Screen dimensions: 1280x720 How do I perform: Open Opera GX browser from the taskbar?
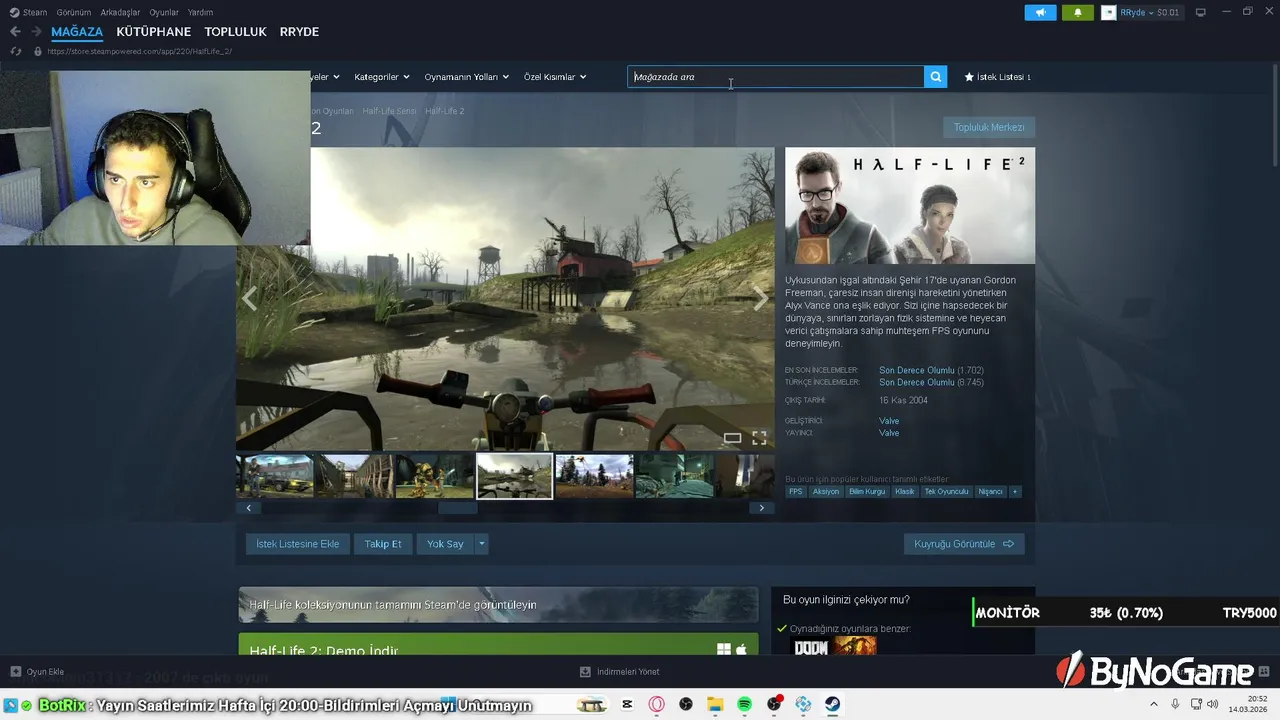(x=657, y=704)
